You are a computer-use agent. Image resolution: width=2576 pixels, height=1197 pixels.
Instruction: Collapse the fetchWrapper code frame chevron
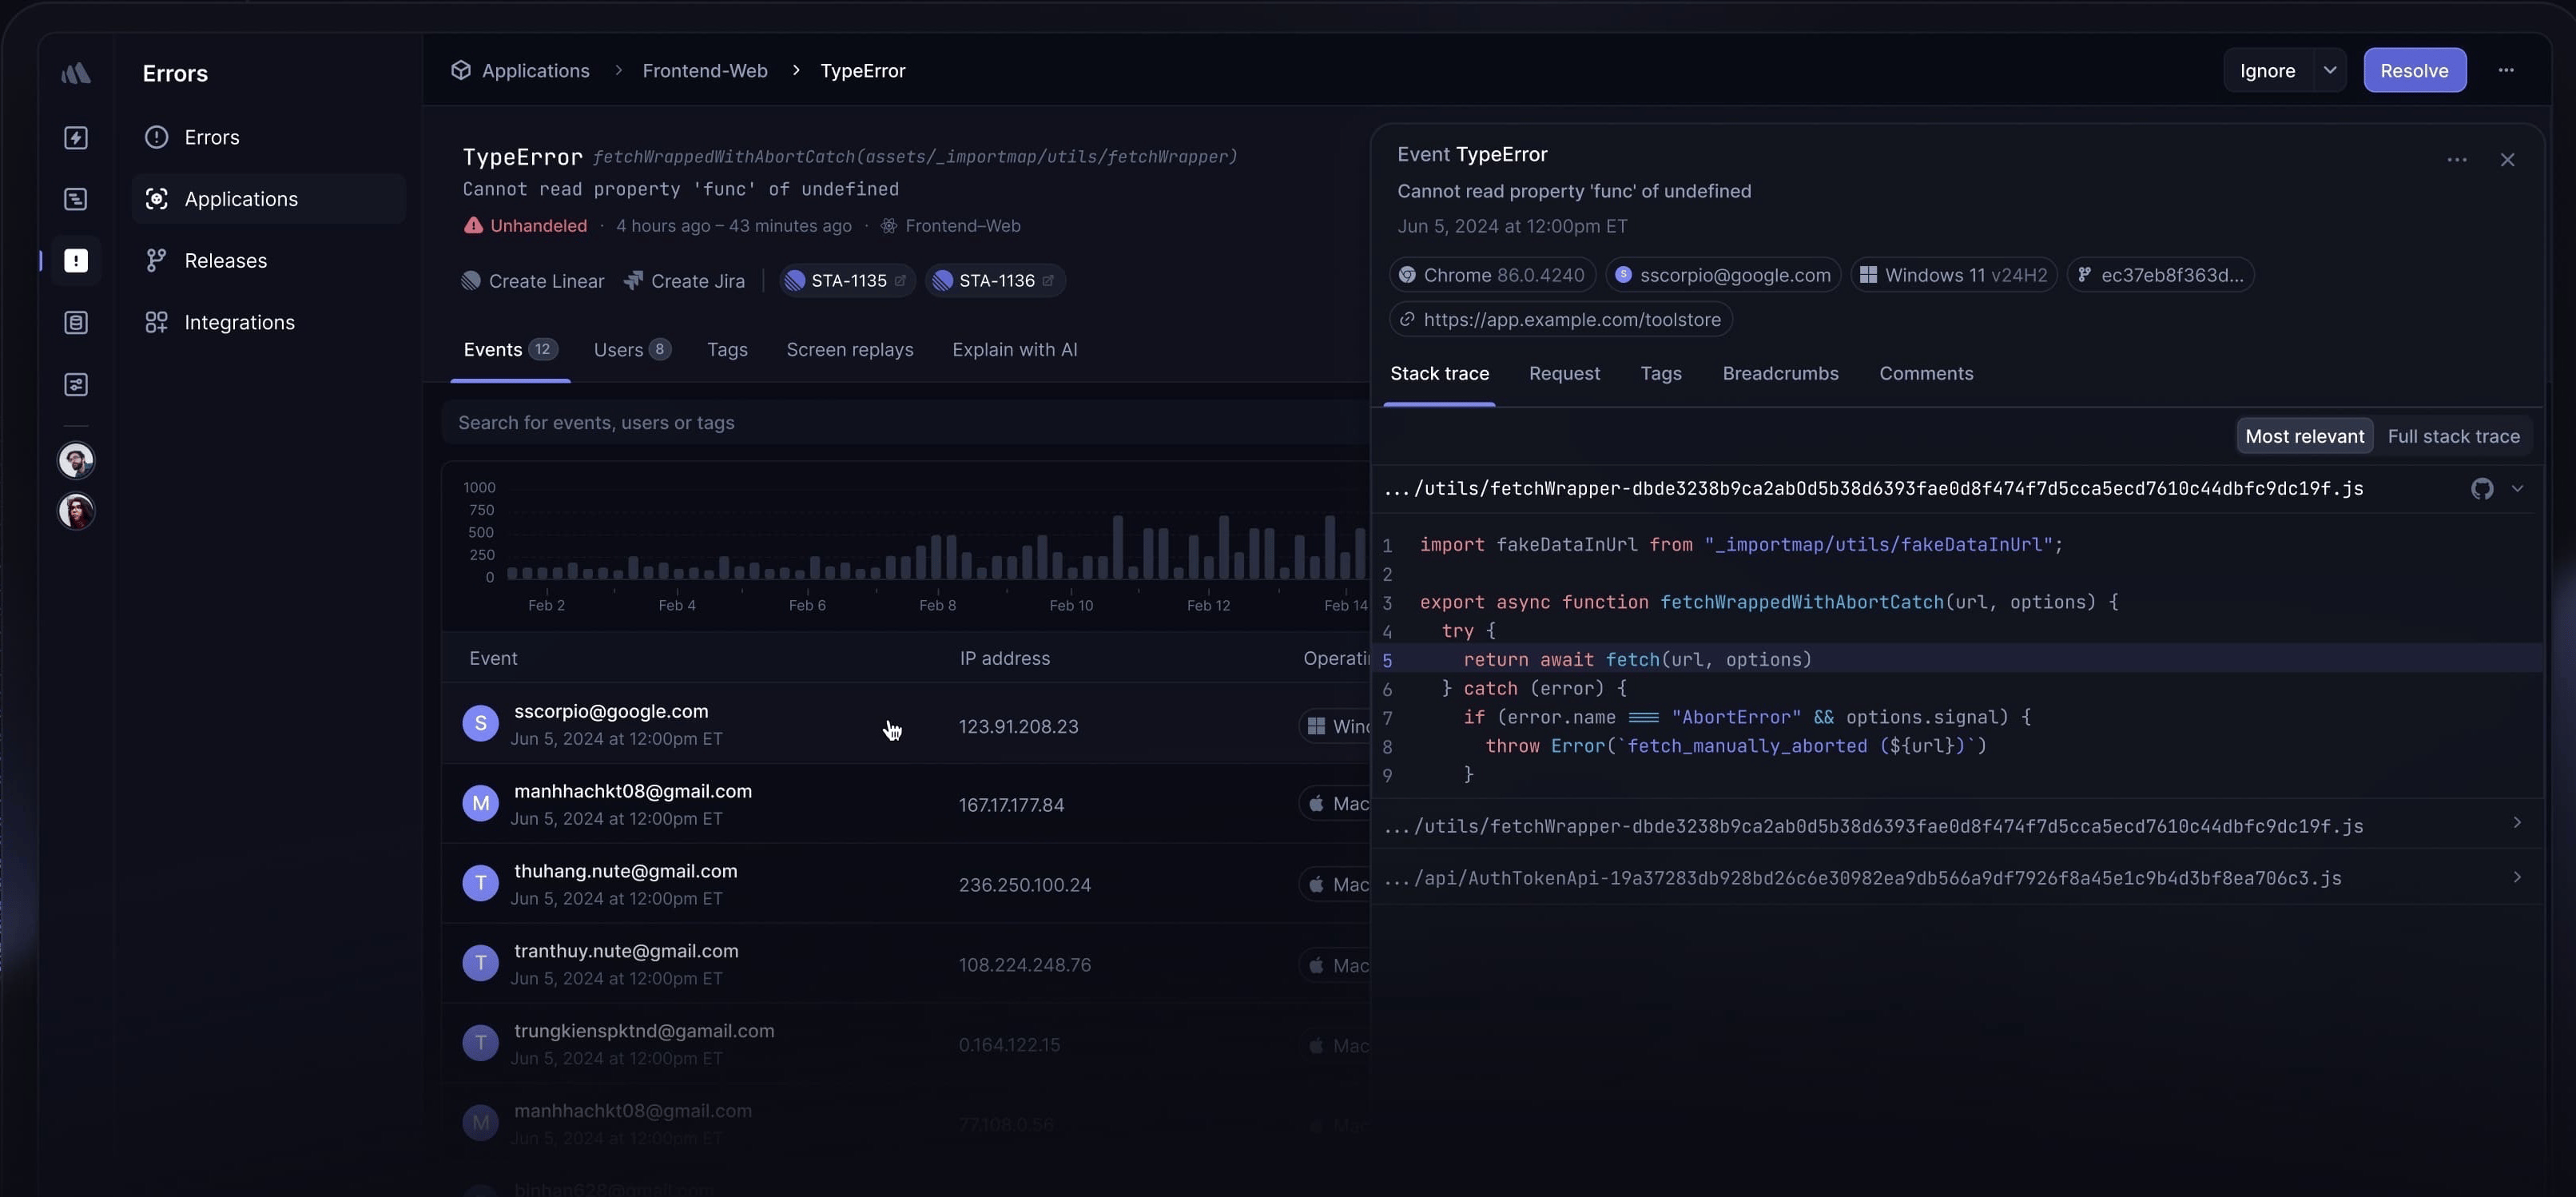2518,489
